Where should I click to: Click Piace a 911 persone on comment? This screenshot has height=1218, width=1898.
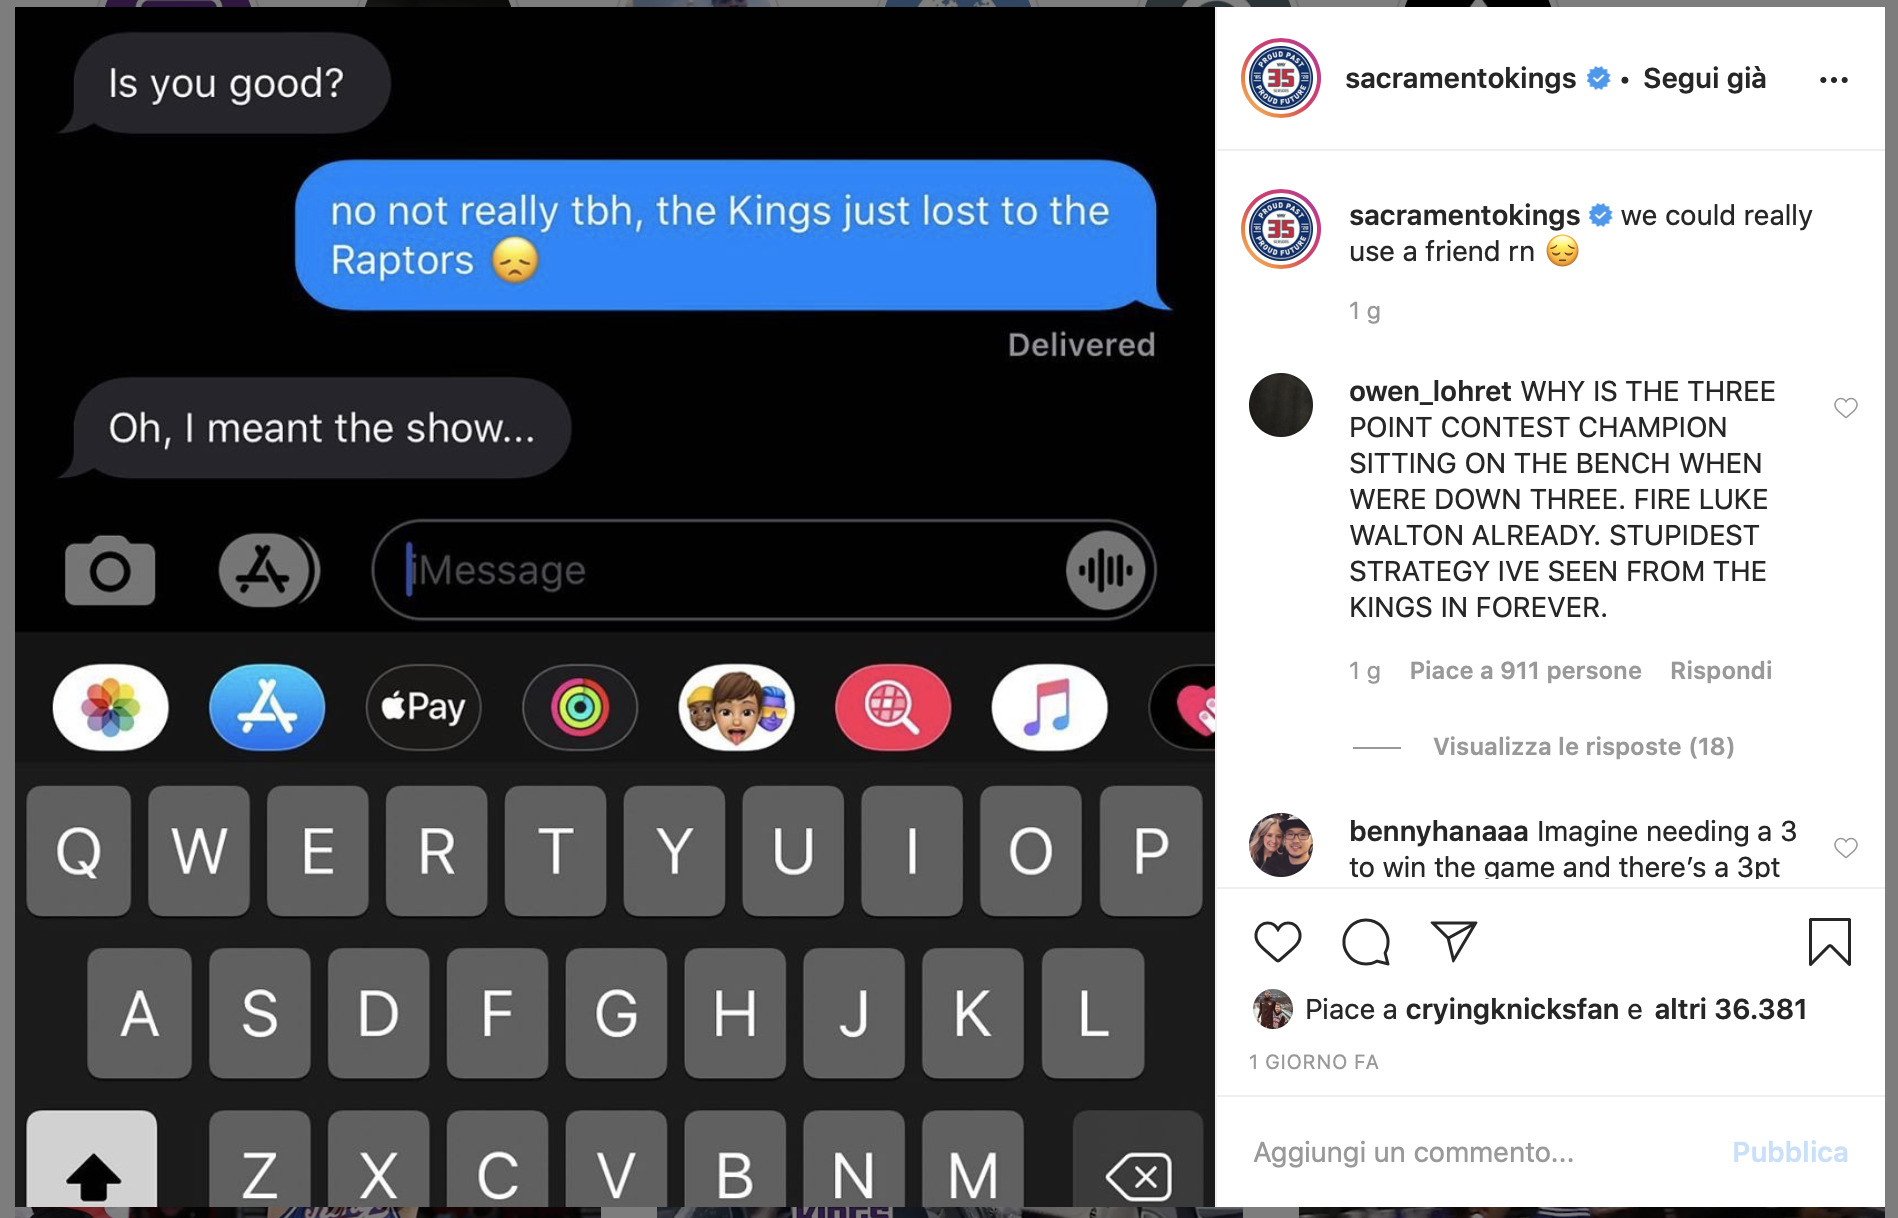click(x=1525, y=671)
